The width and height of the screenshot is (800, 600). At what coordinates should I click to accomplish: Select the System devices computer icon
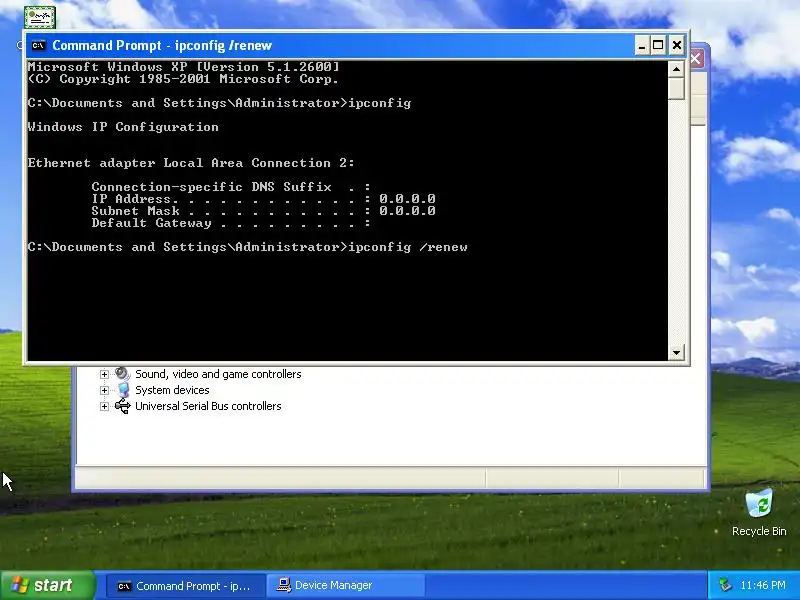coord(123,390)
